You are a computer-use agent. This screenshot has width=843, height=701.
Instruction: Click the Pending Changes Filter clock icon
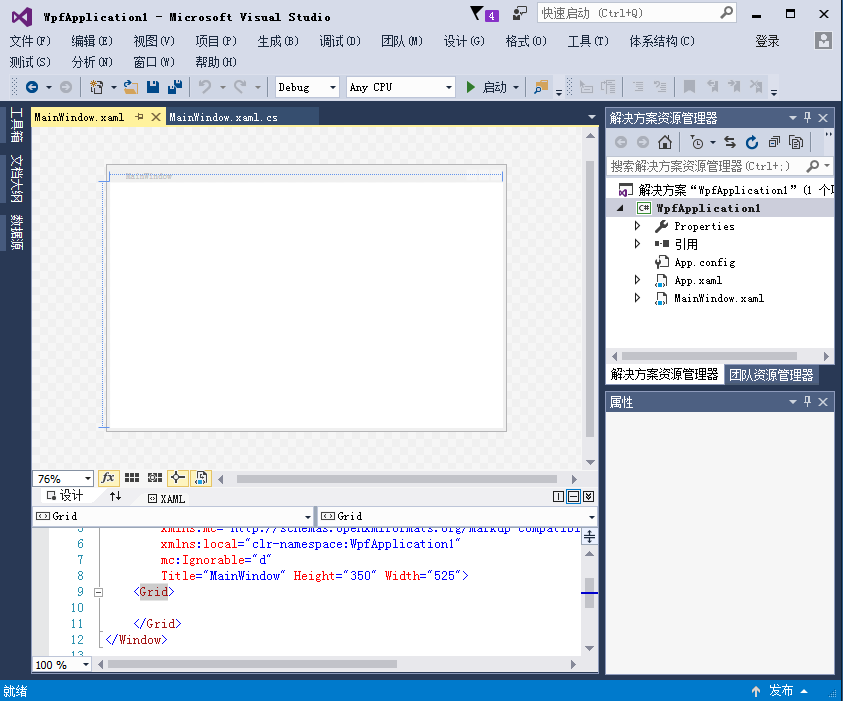point(697,142)
